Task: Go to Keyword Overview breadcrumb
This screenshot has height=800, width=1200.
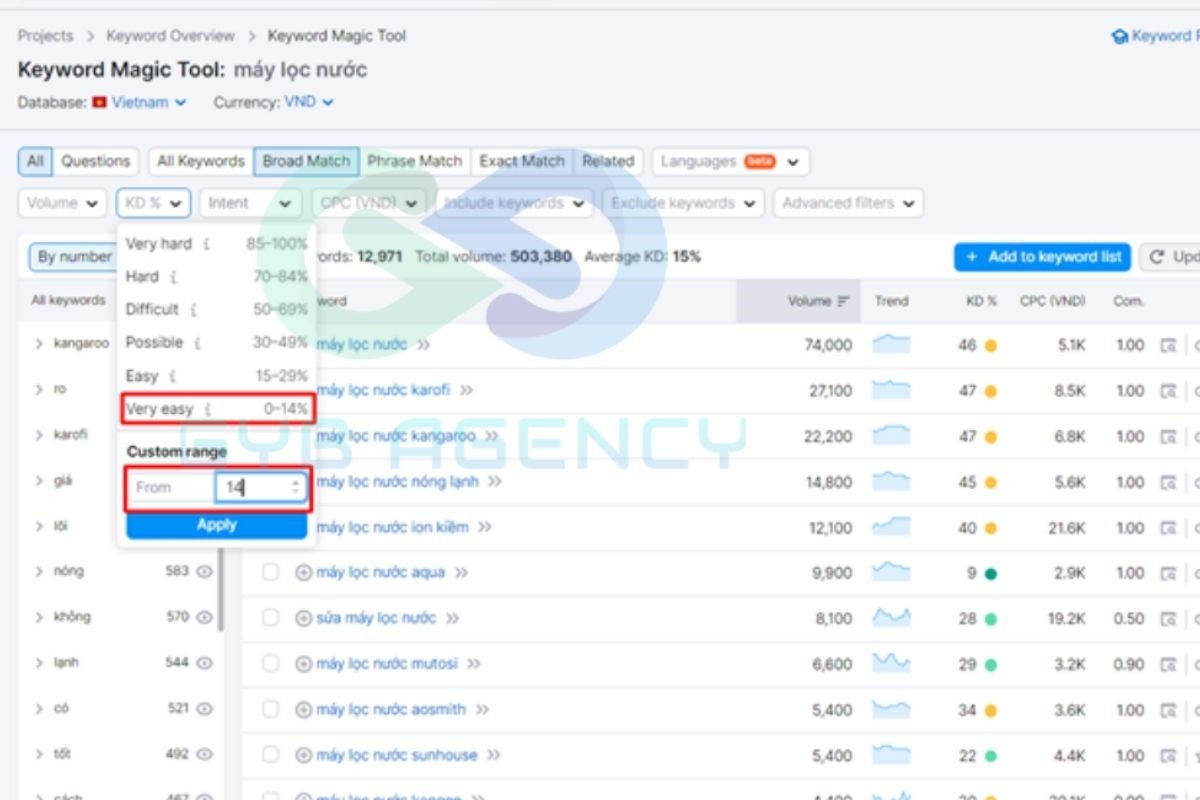Action: tap(170, 36)
